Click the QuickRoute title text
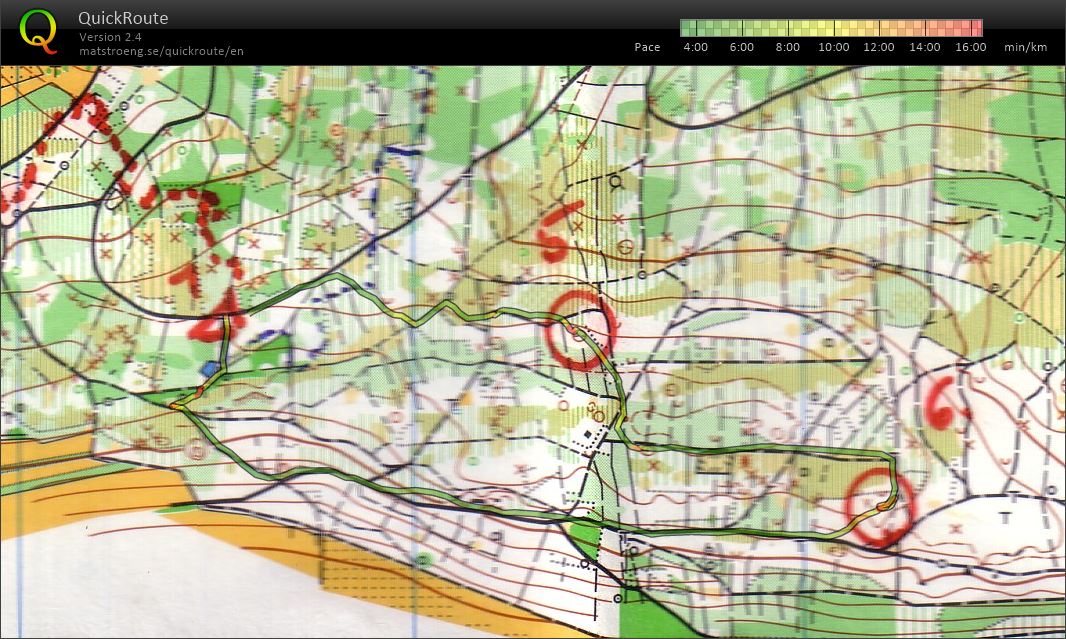Viewport: 1066px width, 639px height. (123, 18)
